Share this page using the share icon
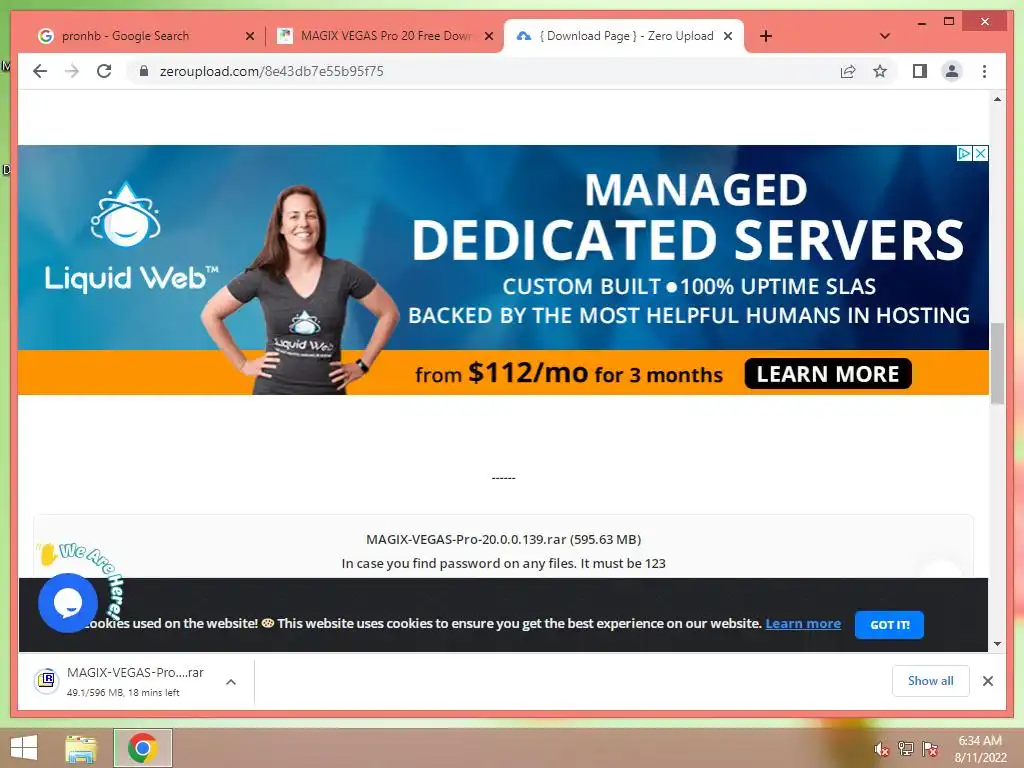This screenshot has height=768, width=1024. pyautogui.click(x=848, y=71)
